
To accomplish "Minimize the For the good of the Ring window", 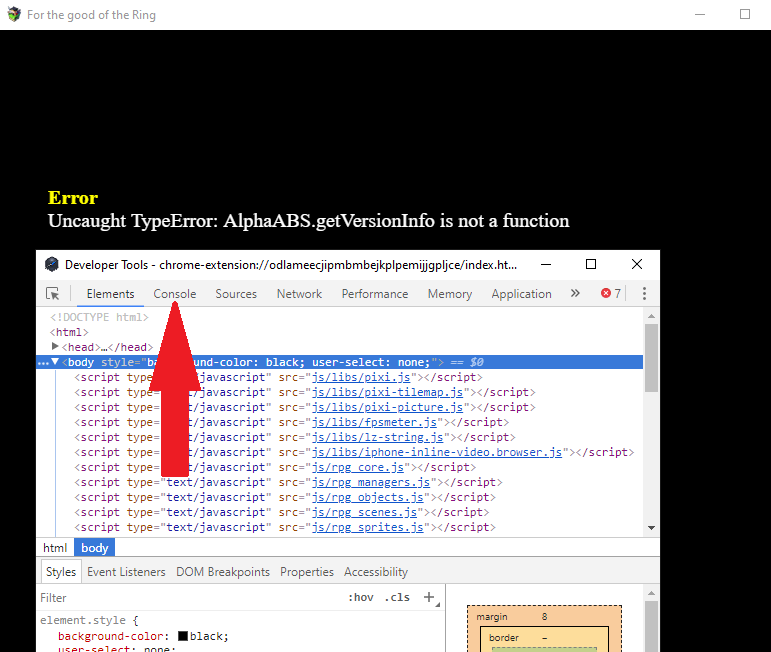I will pyautogui.click(x=700, y=14).
